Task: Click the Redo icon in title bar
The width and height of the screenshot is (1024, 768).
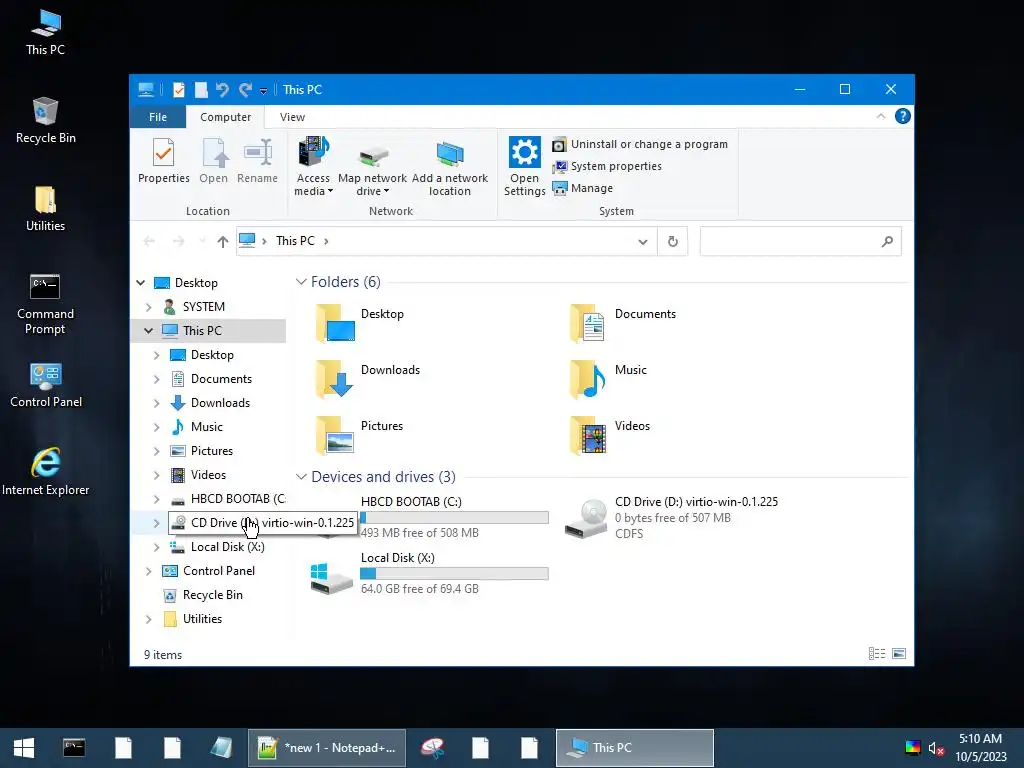Action: pos(246,89)
